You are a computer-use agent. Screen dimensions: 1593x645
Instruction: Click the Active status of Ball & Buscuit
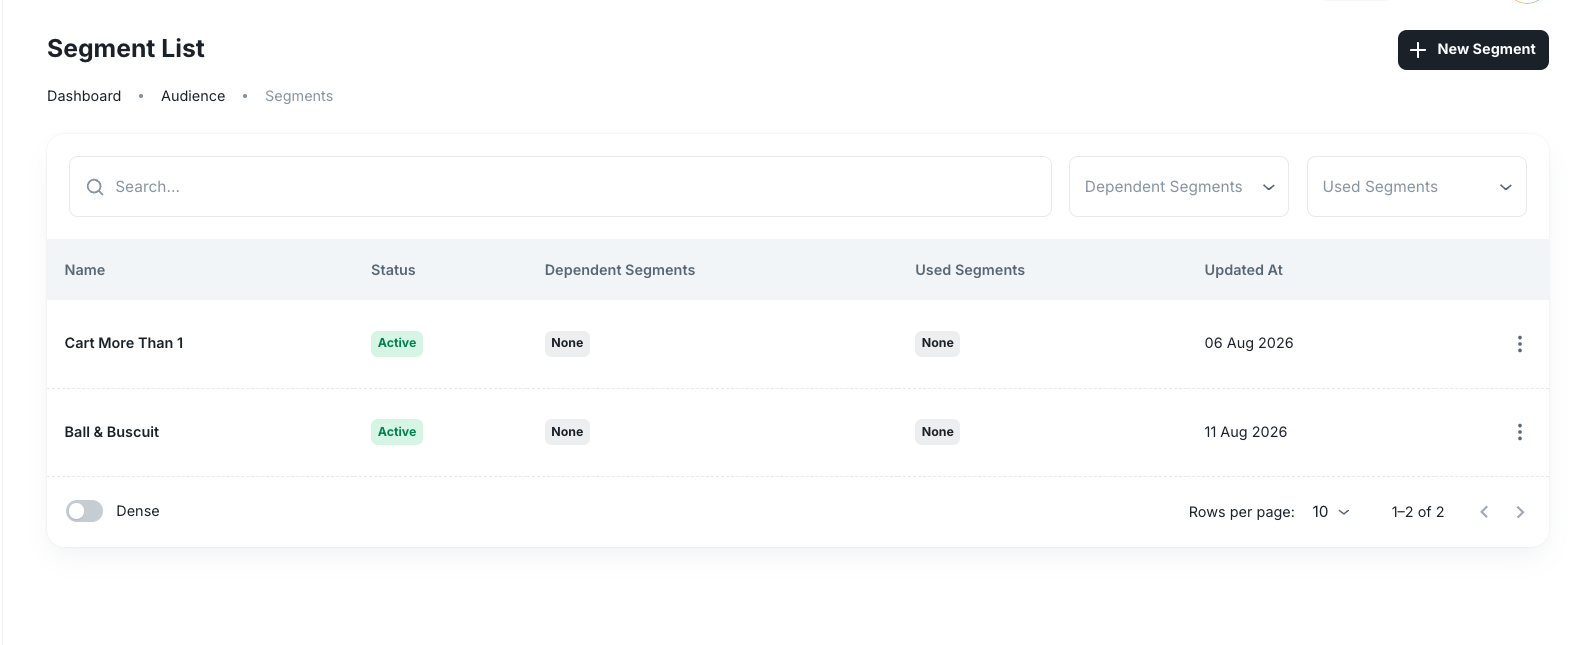(397, 432)
